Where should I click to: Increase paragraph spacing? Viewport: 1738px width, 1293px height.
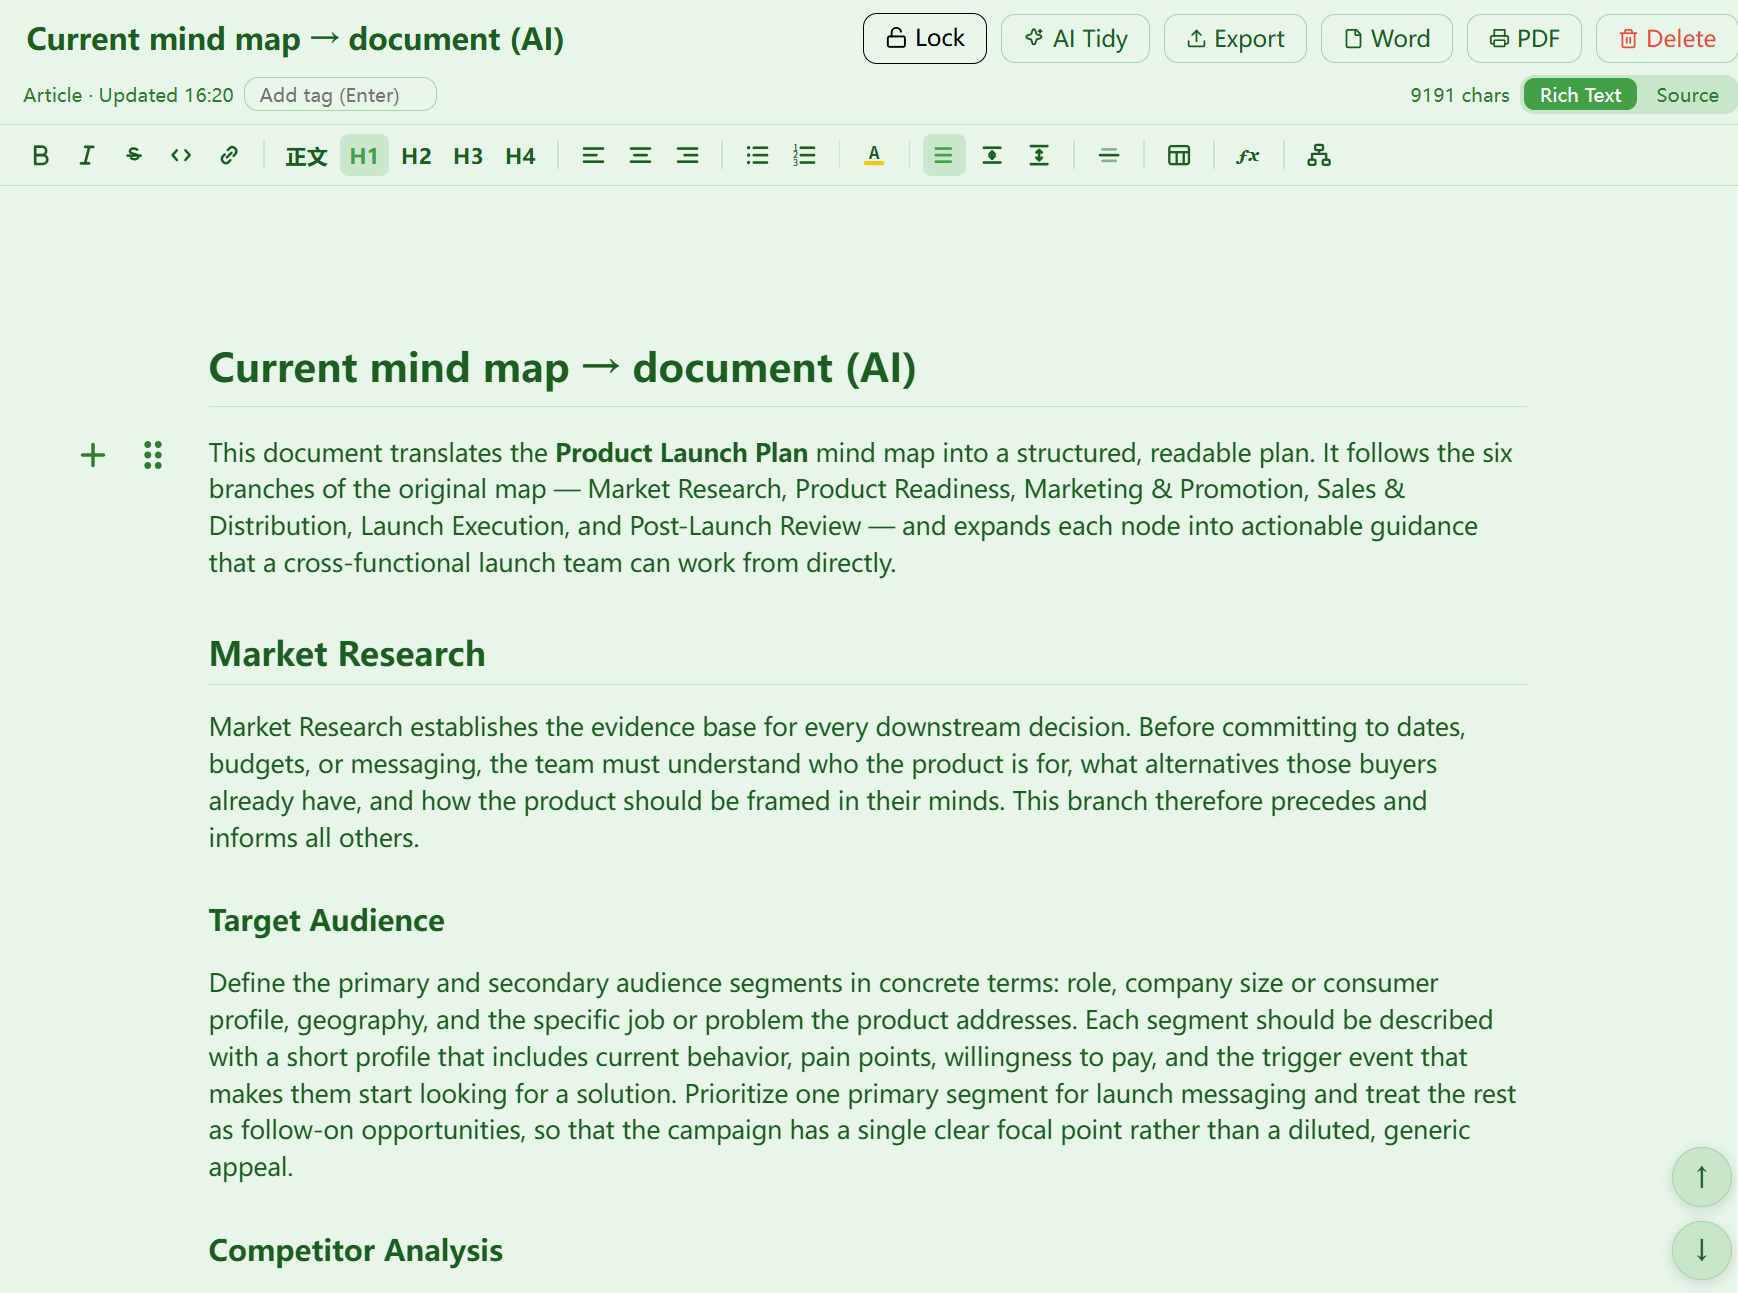[1039, 155]
